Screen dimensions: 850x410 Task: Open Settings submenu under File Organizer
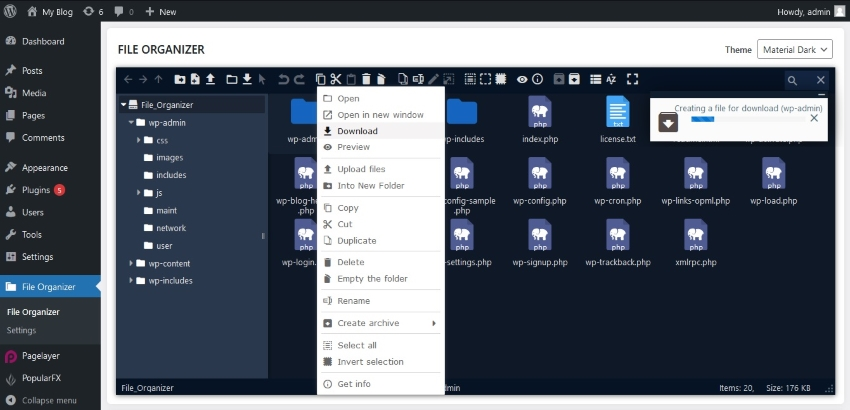coord(22,330)
